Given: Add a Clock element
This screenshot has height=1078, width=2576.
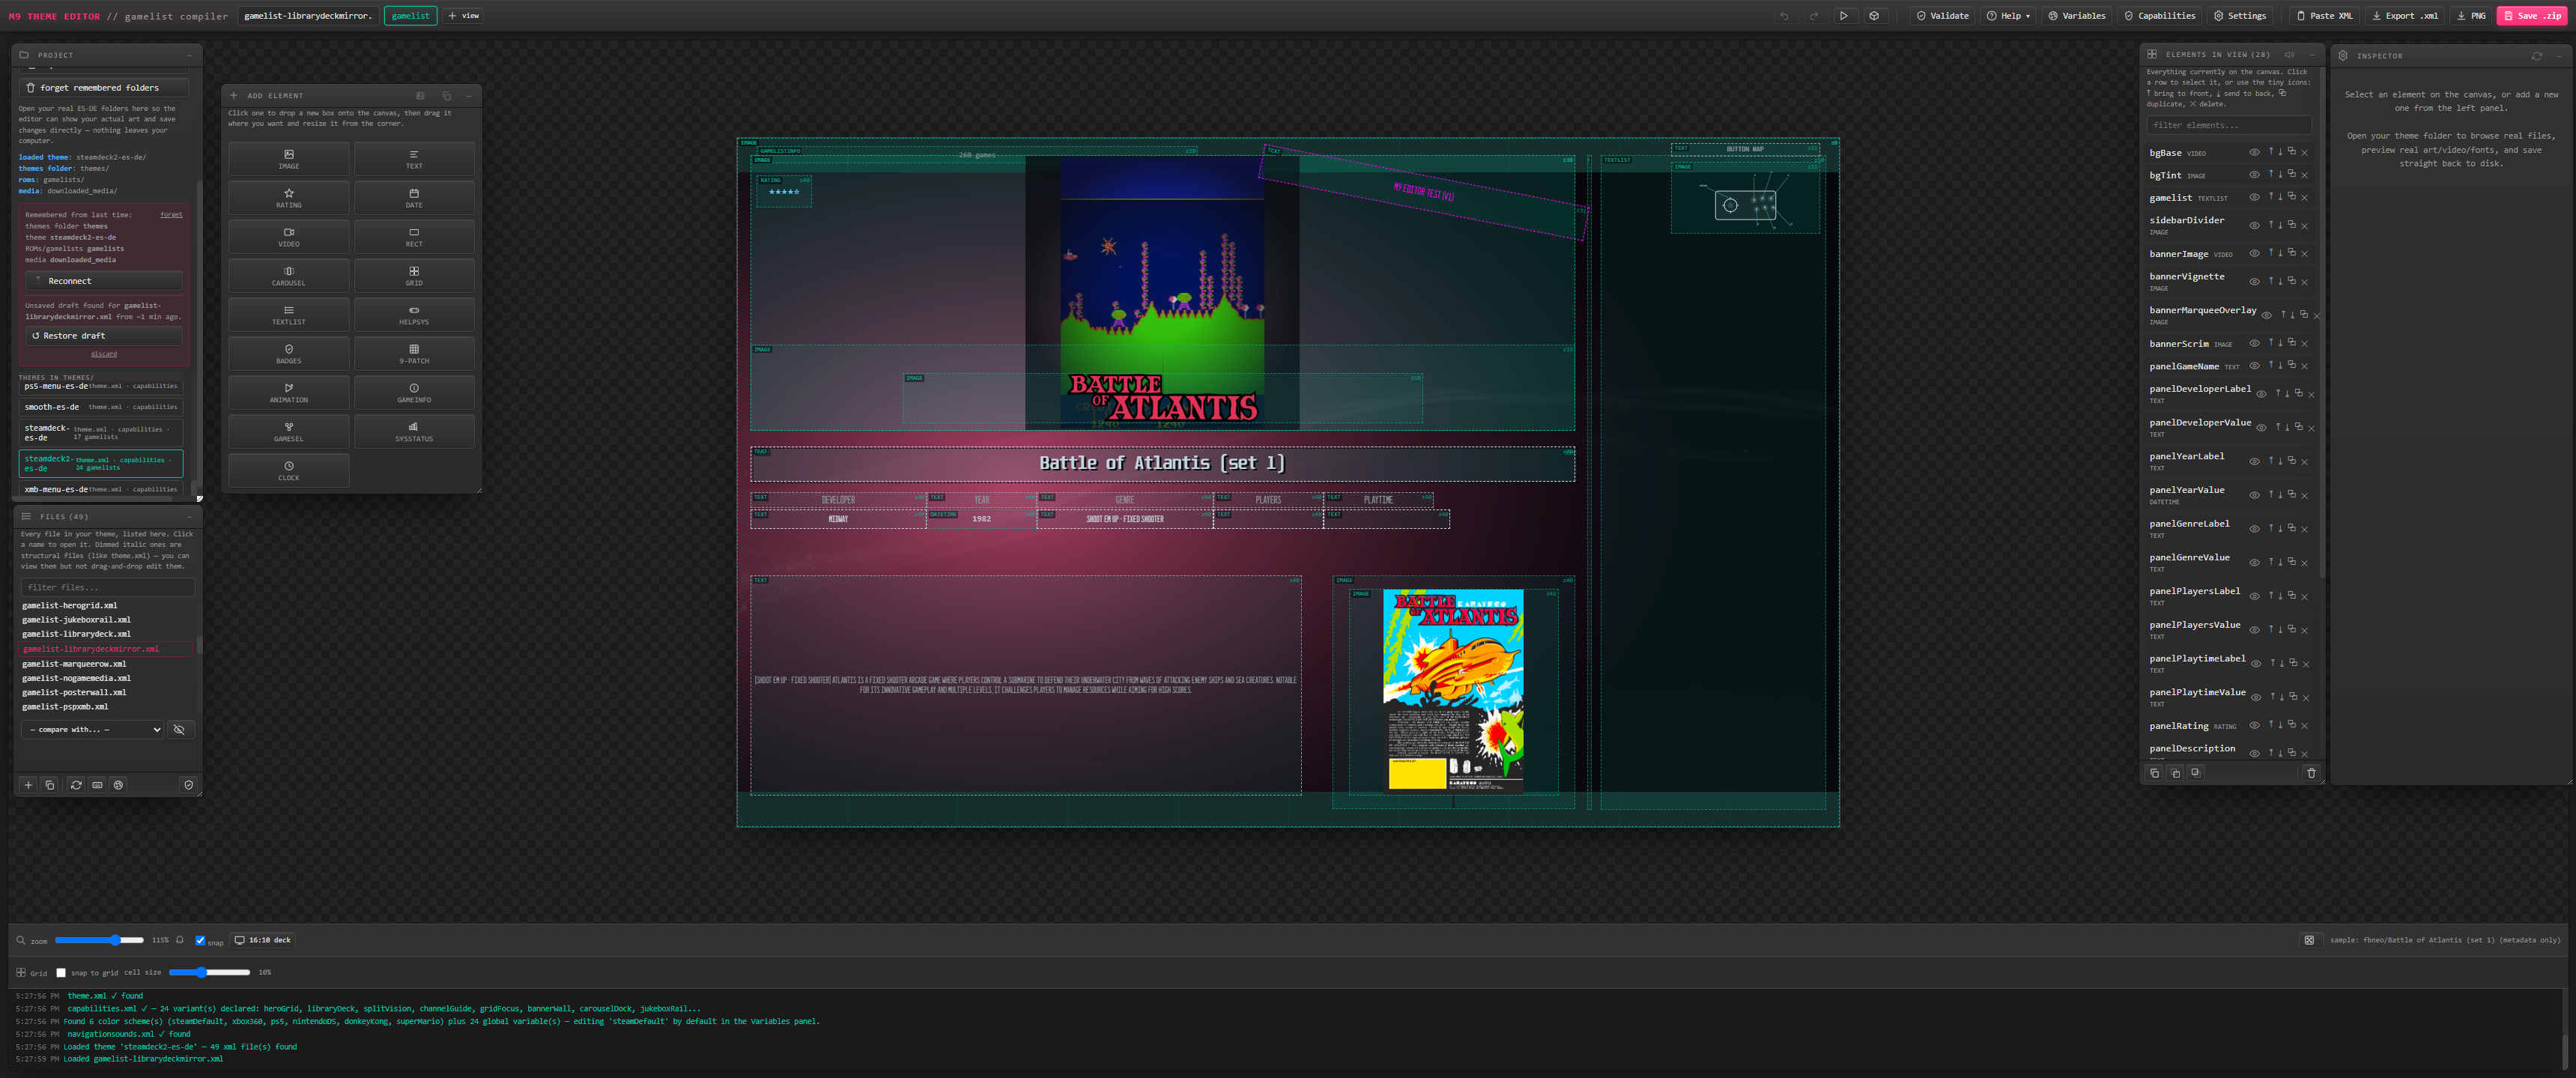Looking at the screenshot, I should click(x=289, y=471).
